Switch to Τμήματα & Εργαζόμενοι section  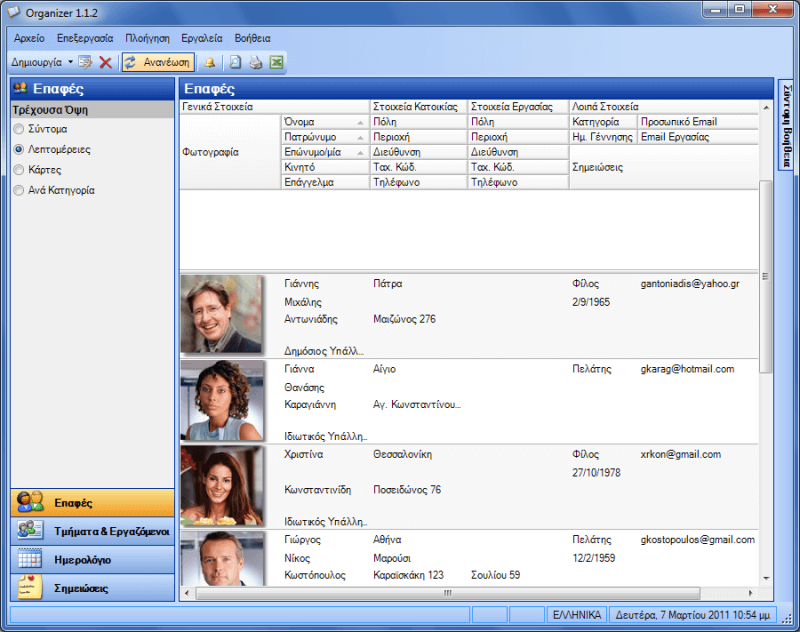[92, 531]
